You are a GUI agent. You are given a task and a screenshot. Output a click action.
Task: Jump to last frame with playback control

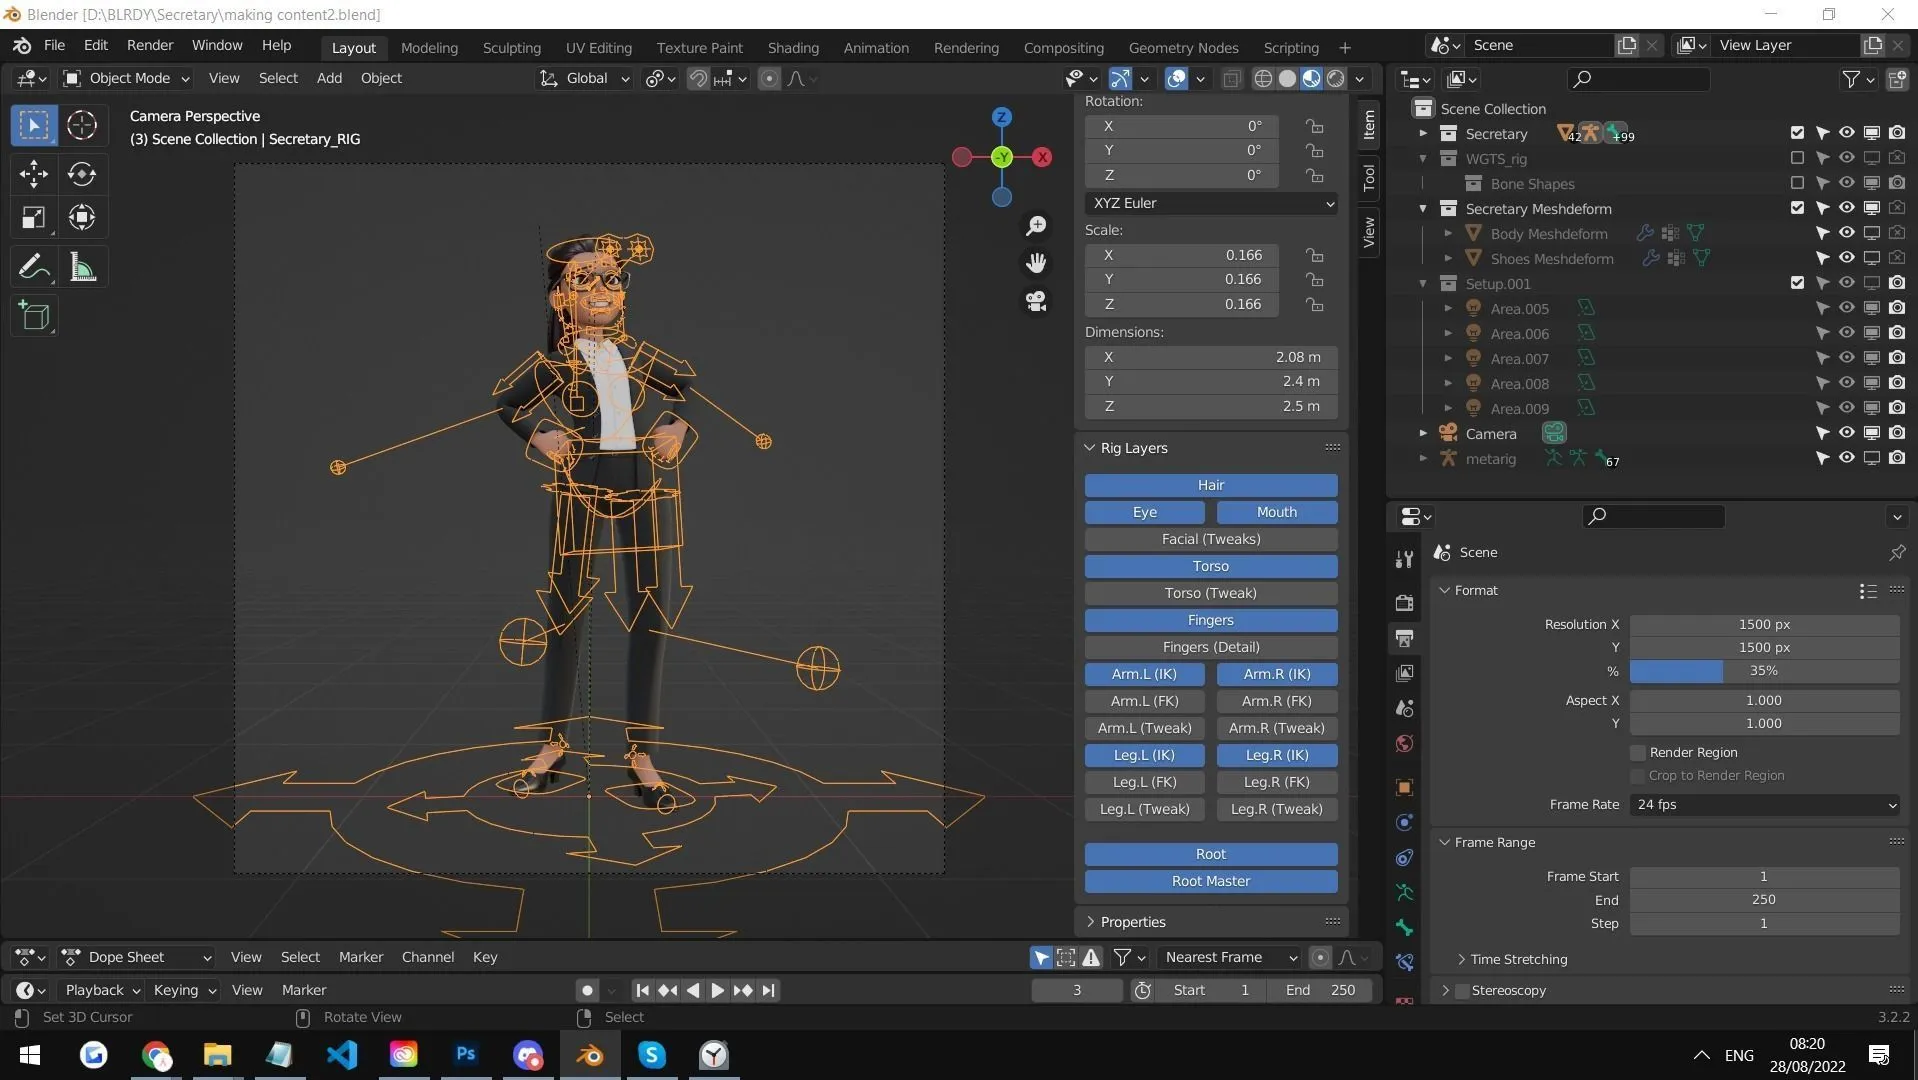point(768,990)
